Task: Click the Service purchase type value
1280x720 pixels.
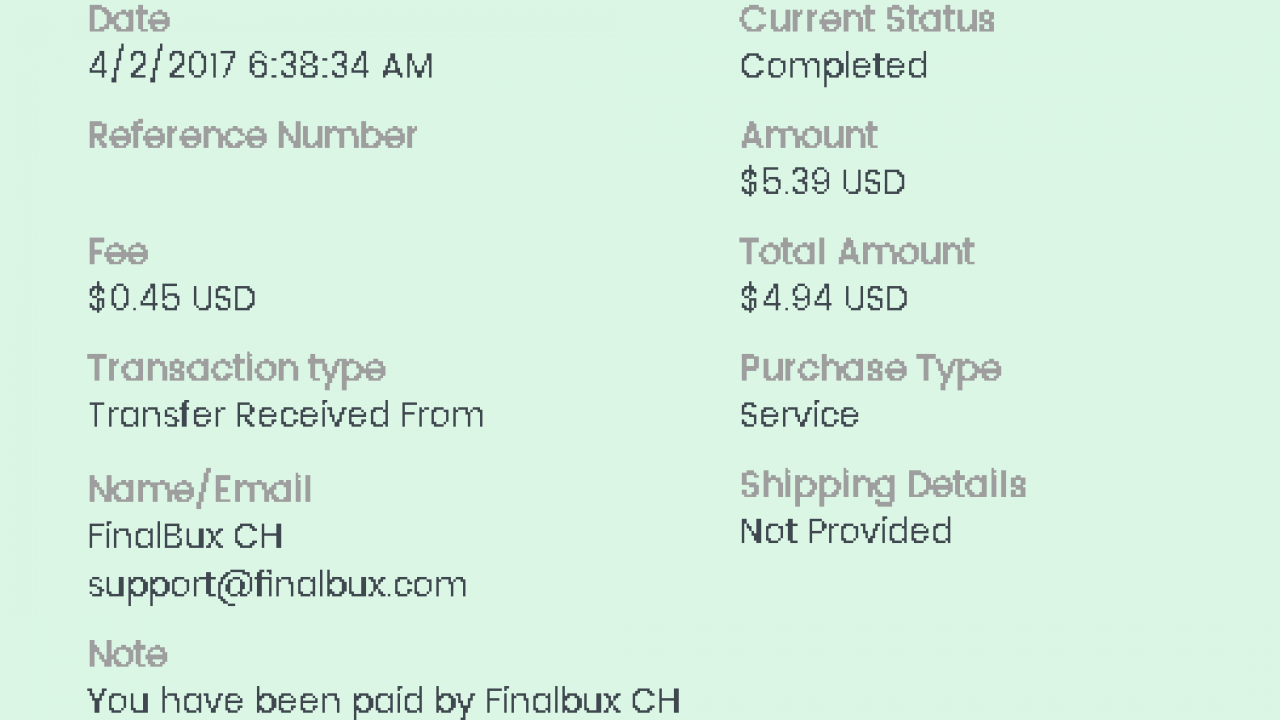Action: click(x=799, y=415)
